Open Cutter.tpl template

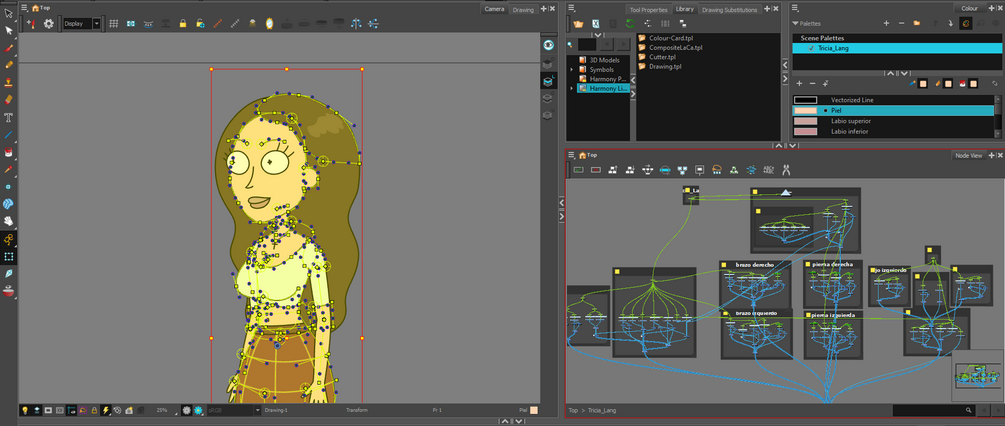click(664, 57)
